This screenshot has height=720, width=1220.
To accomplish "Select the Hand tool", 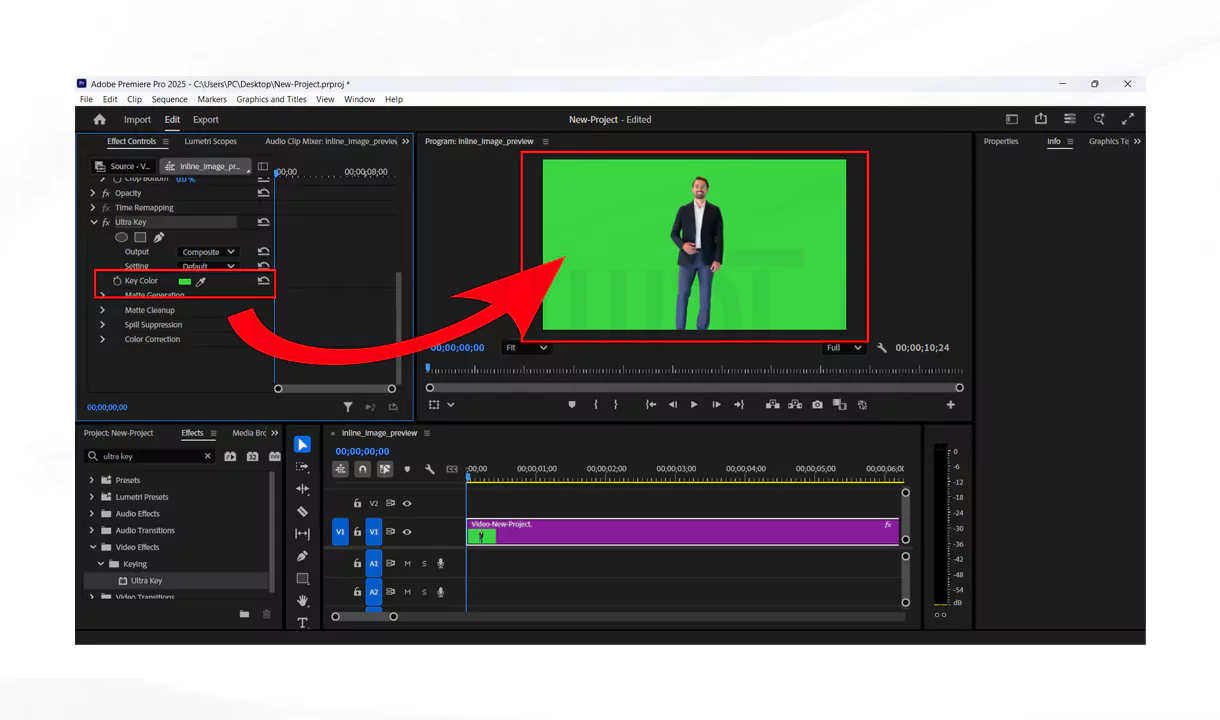I will point(302,600).
